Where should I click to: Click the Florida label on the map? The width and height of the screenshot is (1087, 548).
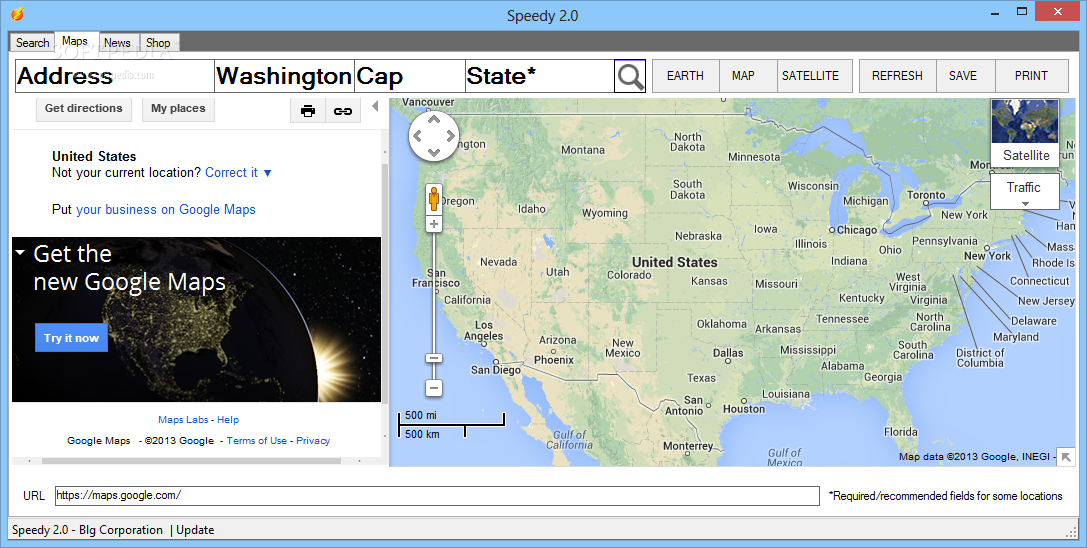click(x=901, y=432)
